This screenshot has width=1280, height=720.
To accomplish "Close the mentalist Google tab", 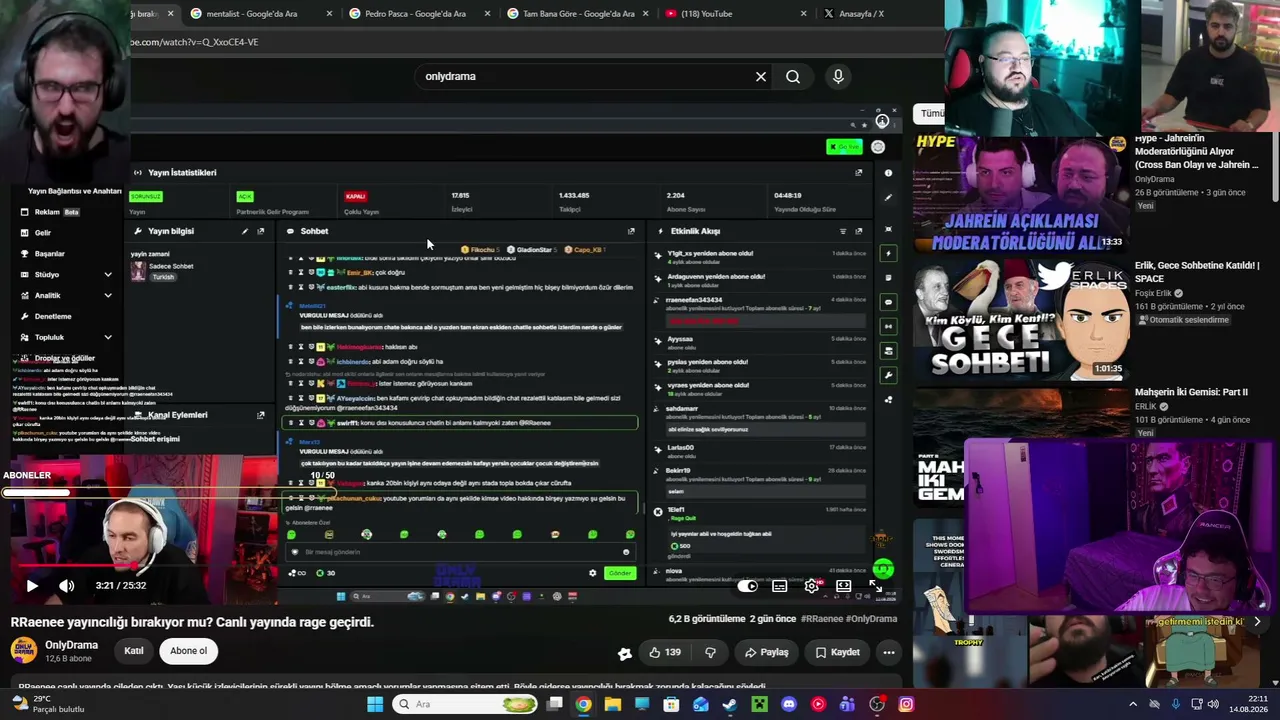I will [330, 14].
